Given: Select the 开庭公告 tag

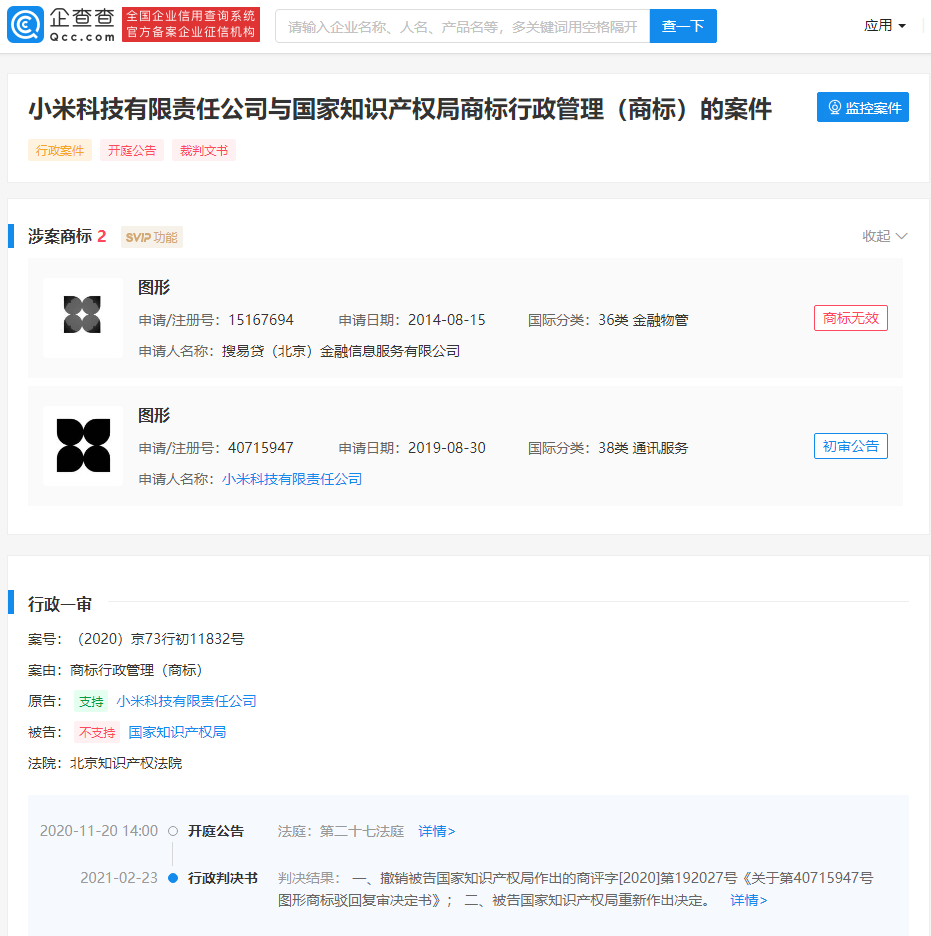Looking at the screenshot, I should click(132, 150).
